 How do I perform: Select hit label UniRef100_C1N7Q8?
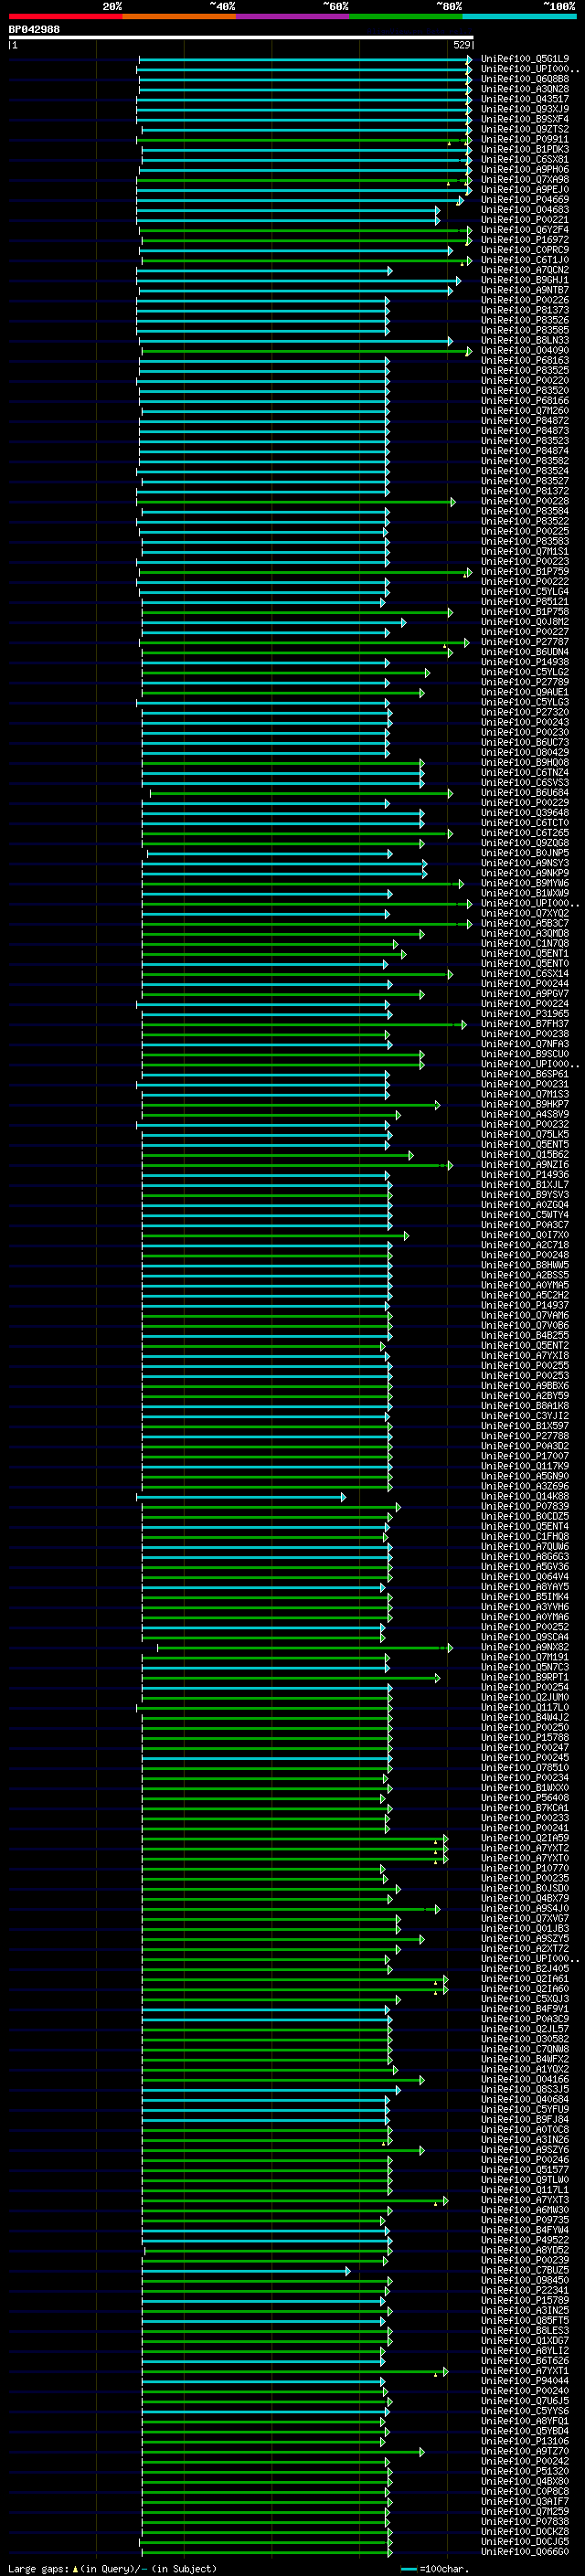[525, 943]
